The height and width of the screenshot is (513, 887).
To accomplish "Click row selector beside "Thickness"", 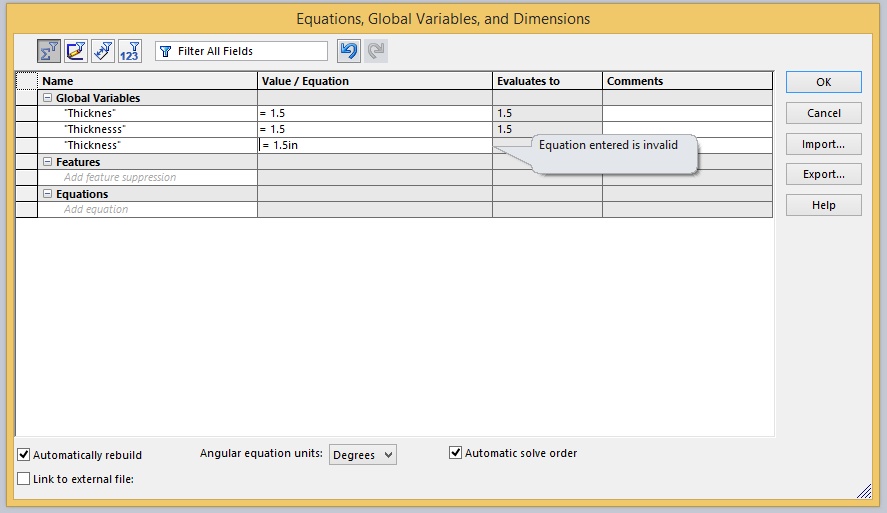I will [27, 145].
